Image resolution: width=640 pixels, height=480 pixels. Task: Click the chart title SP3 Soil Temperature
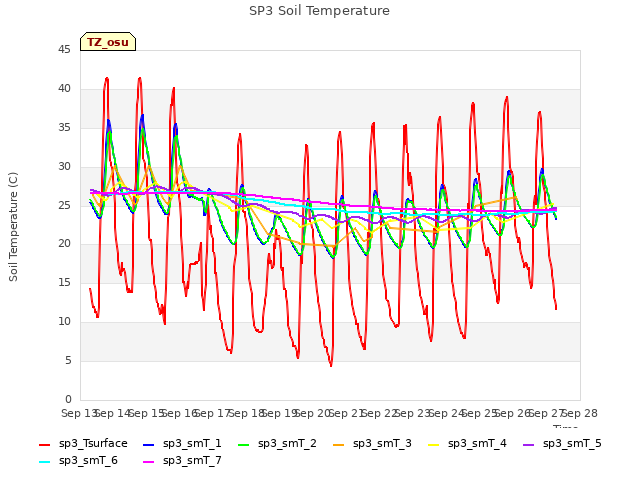coord(319,11)
